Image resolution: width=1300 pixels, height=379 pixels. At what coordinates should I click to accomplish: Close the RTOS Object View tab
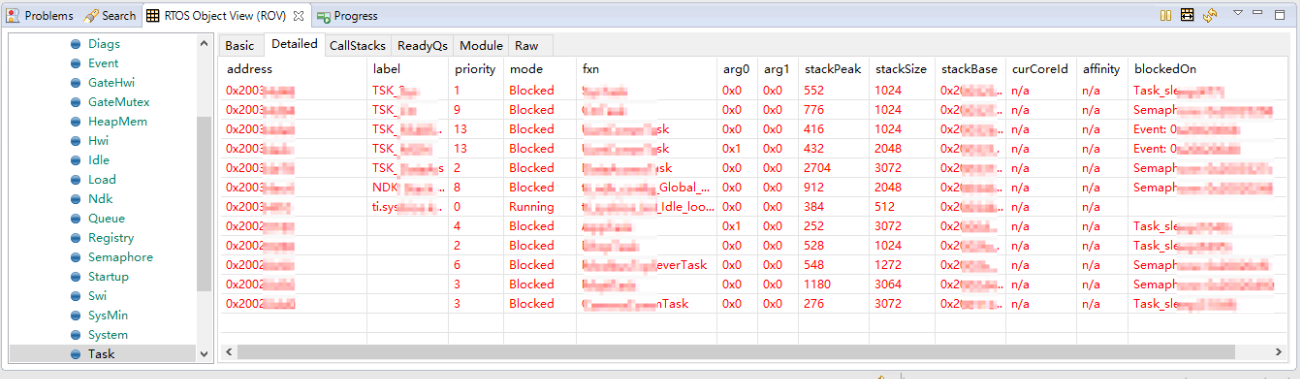(x=299, y=16)
